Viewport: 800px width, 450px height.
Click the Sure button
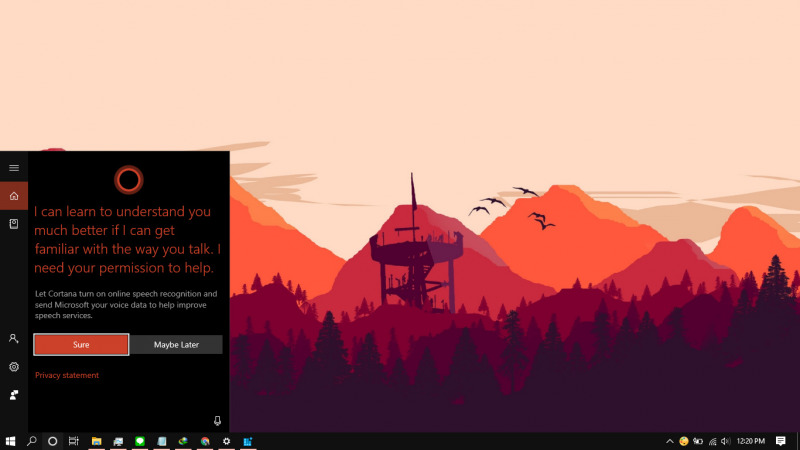pos(81,344)
